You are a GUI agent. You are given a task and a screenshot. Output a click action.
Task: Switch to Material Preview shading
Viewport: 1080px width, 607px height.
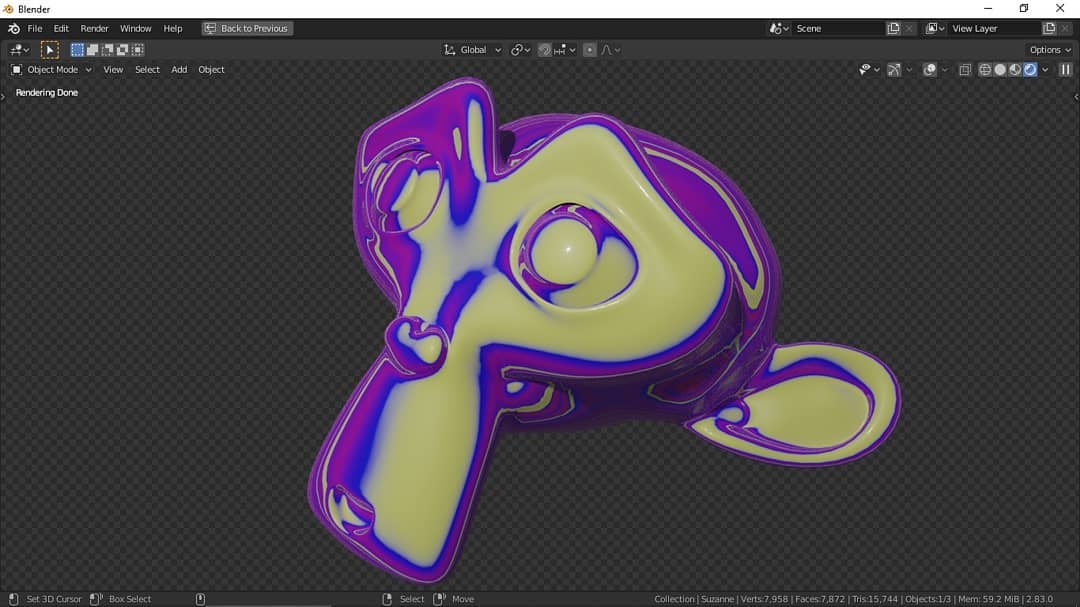1015,70
